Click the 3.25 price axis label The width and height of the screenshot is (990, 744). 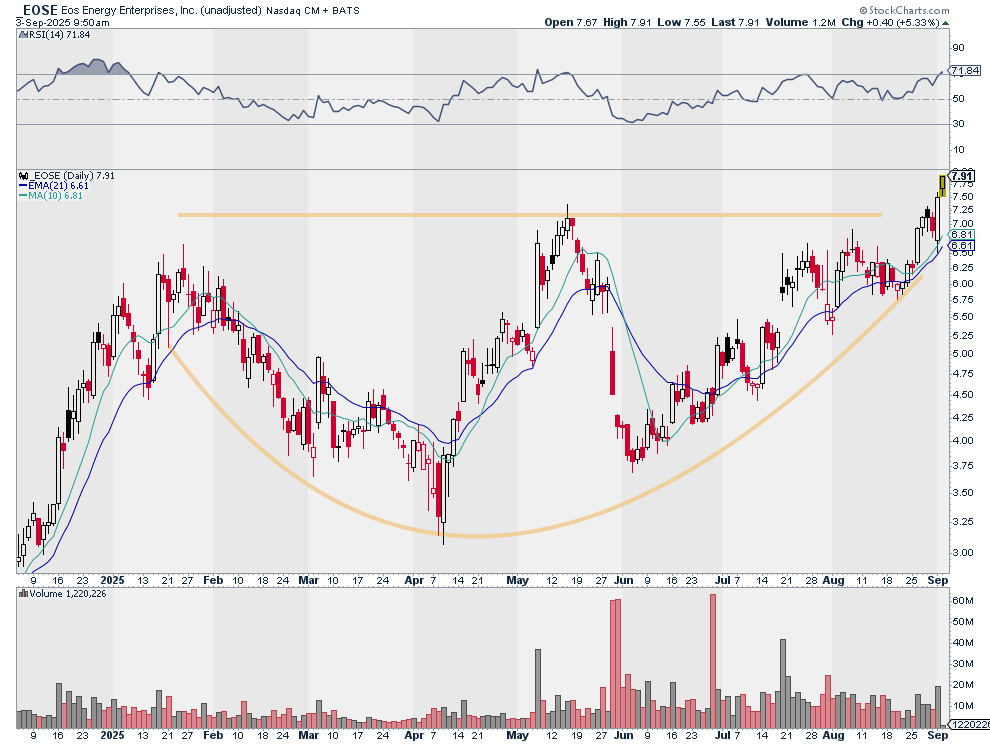(962, 522)
